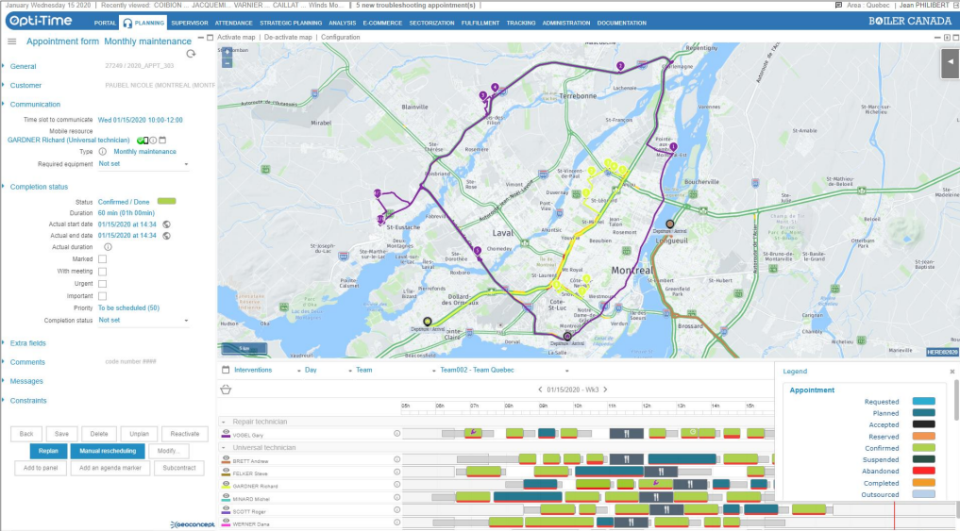Click the Longueuil depot marker on map

[670, 224]
